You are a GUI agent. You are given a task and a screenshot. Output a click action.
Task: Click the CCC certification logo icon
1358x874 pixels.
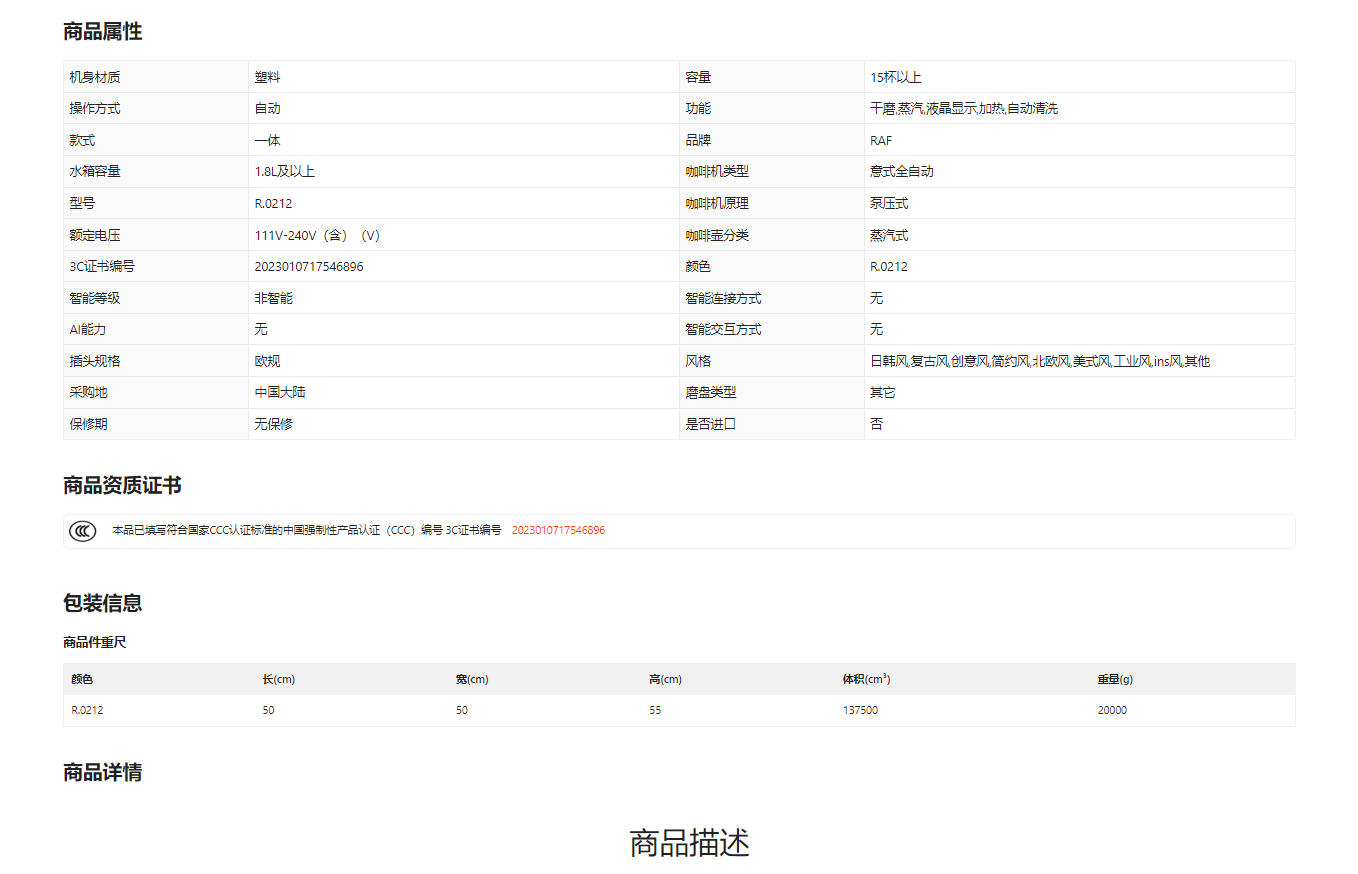(x=83, y=531)
